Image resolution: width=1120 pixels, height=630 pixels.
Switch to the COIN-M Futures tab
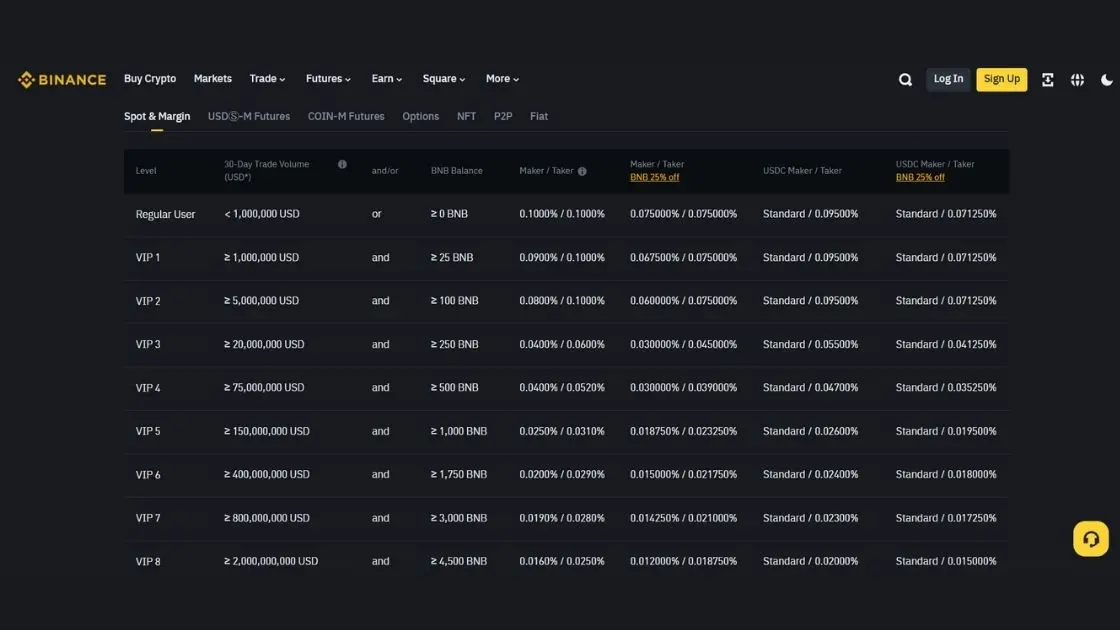click(345, 116)
